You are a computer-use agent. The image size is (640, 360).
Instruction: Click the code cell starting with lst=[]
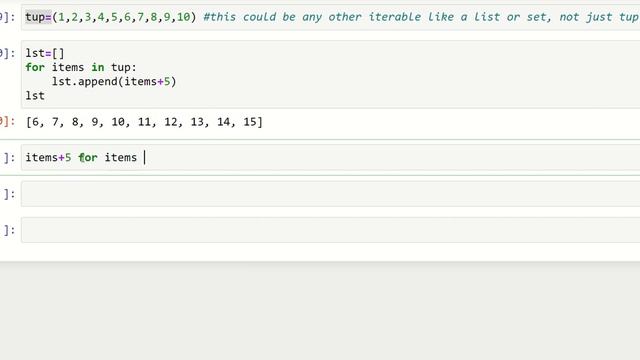331,74
